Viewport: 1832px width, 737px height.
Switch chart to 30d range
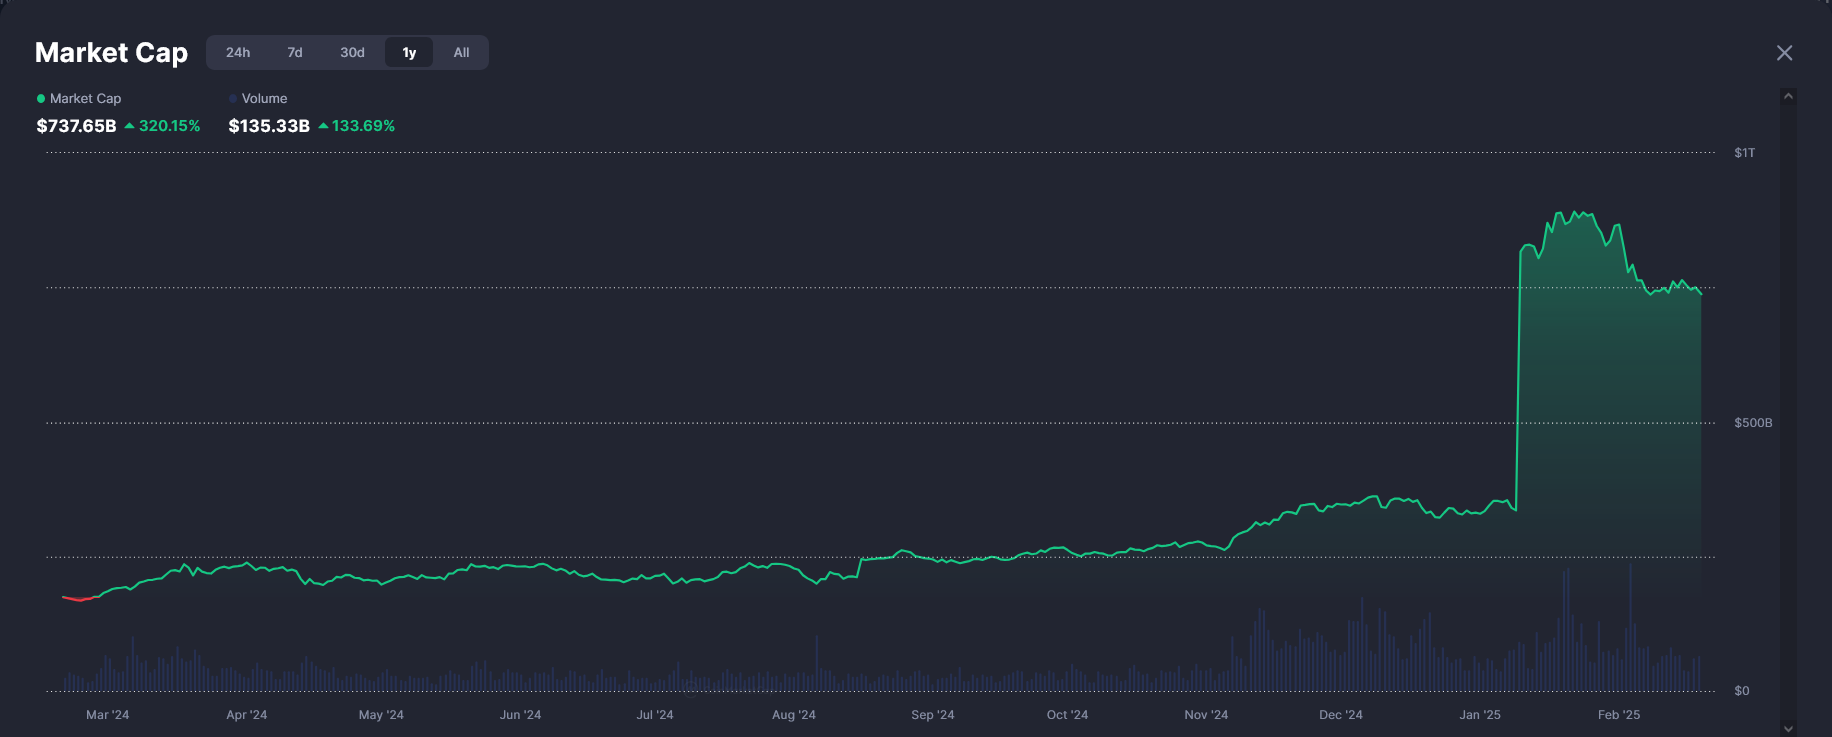click(352, 53)
